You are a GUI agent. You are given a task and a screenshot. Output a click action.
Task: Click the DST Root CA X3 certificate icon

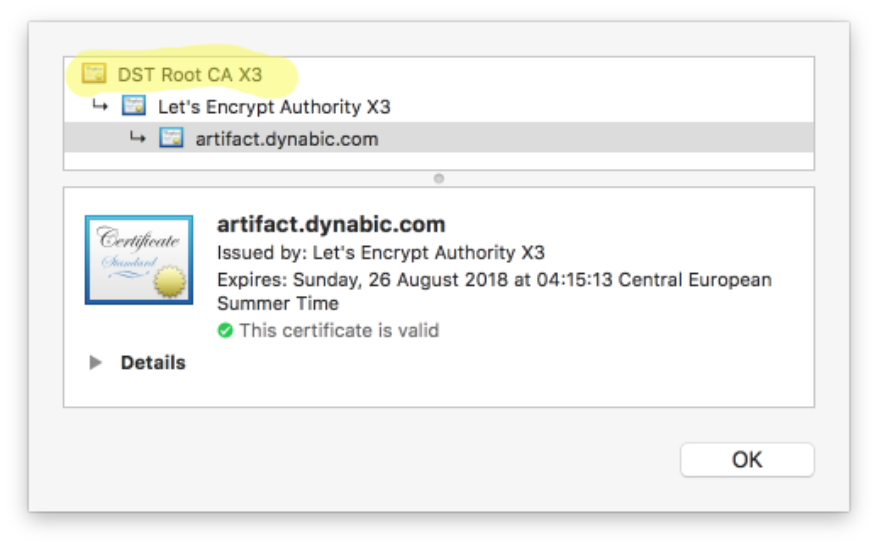click(94, 74)
